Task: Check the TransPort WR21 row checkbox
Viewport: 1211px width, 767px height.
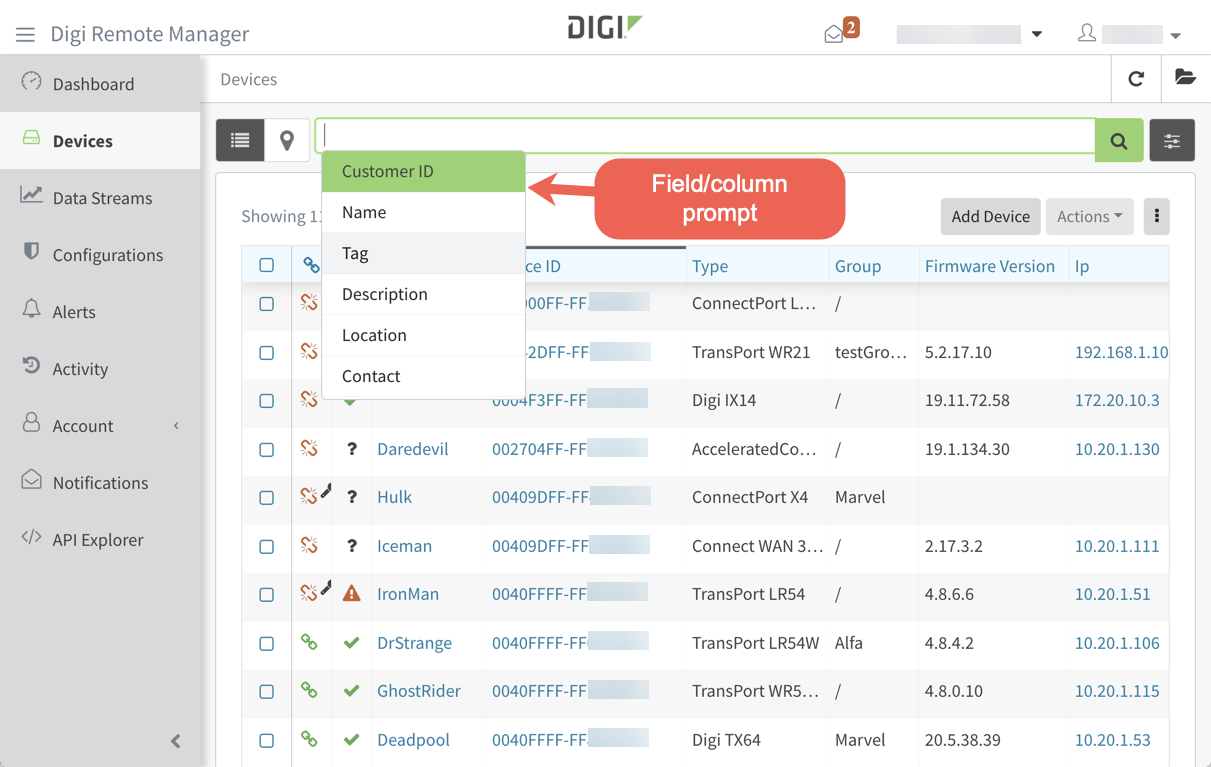Action: click(x=267, y=352)
